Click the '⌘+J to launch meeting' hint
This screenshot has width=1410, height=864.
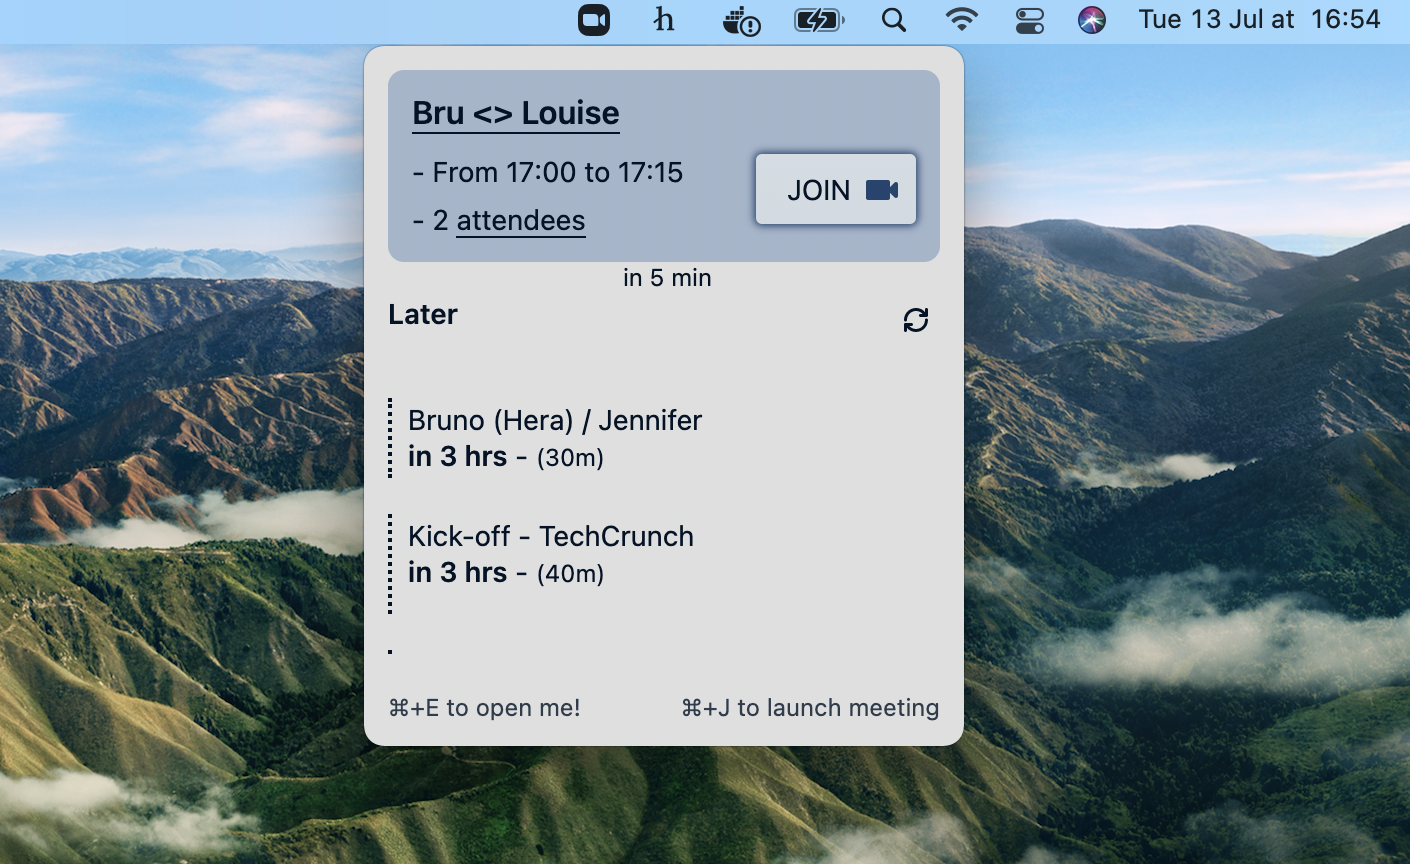tap(810, 708)
